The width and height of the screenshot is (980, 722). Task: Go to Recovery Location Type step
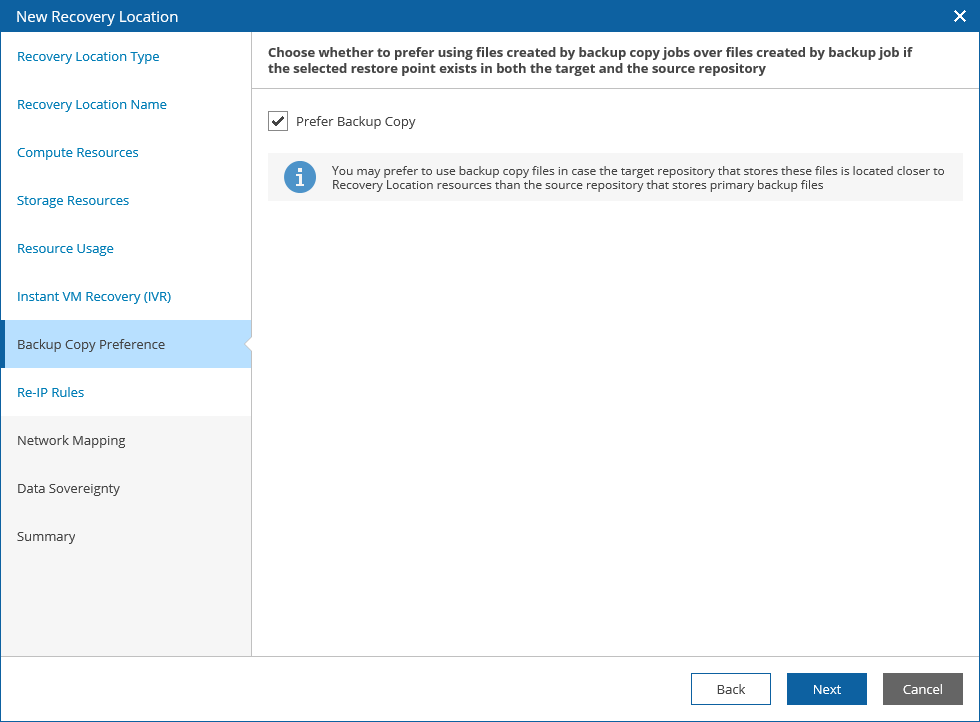point(88,57)
